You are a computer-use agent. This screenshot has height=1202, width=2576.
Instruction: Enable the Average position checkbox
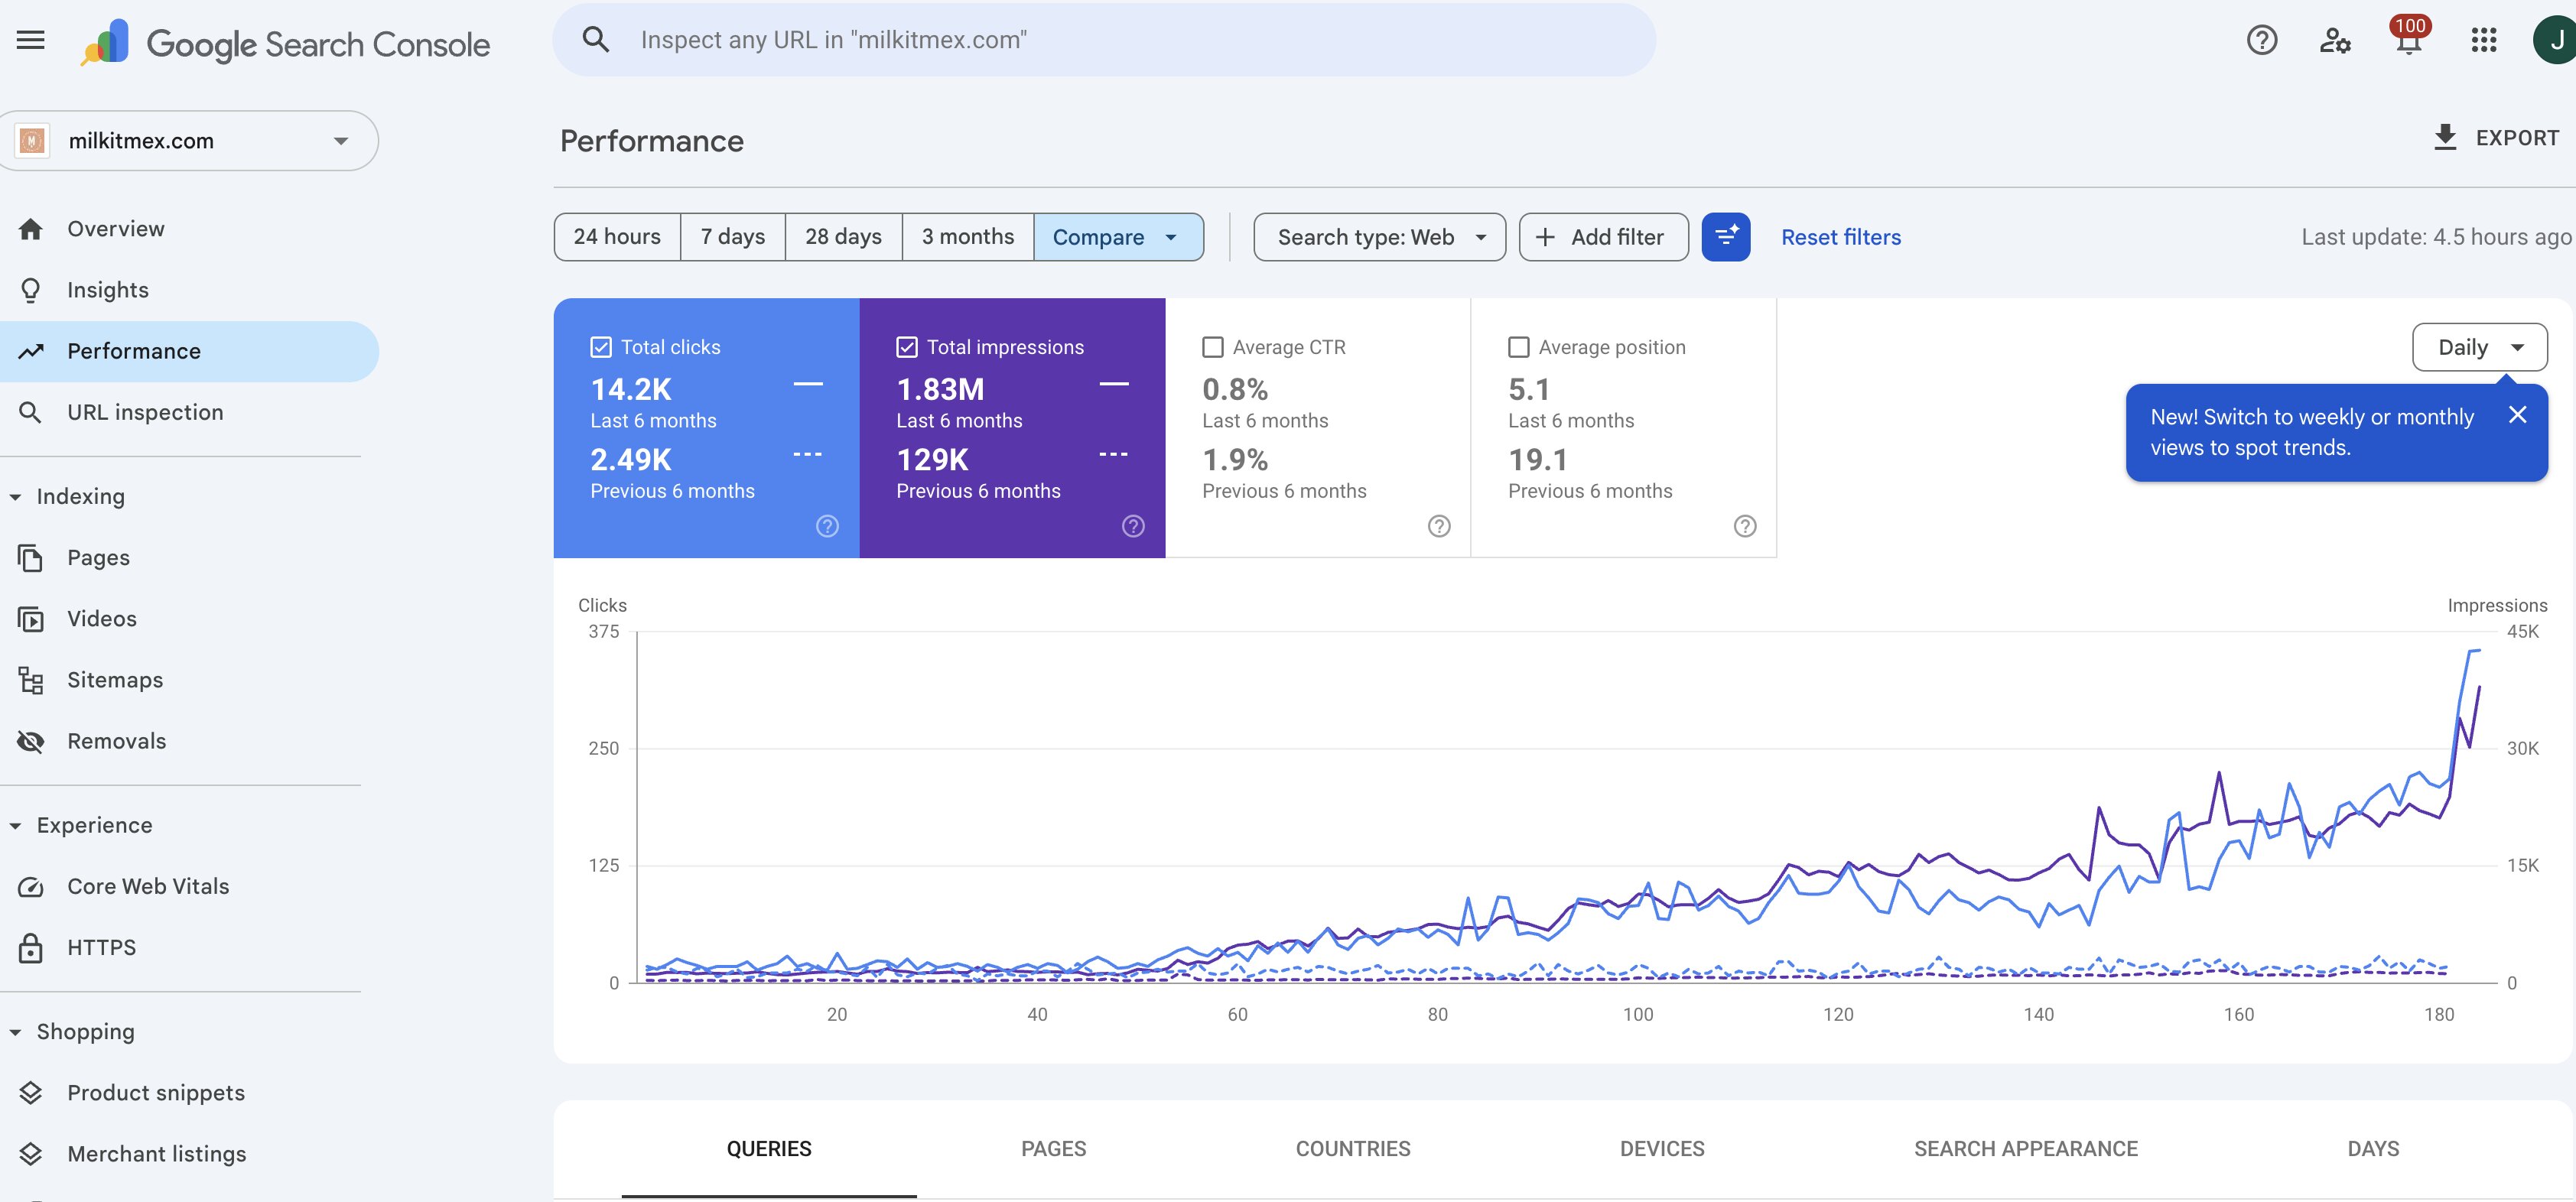pos(1519,346)
